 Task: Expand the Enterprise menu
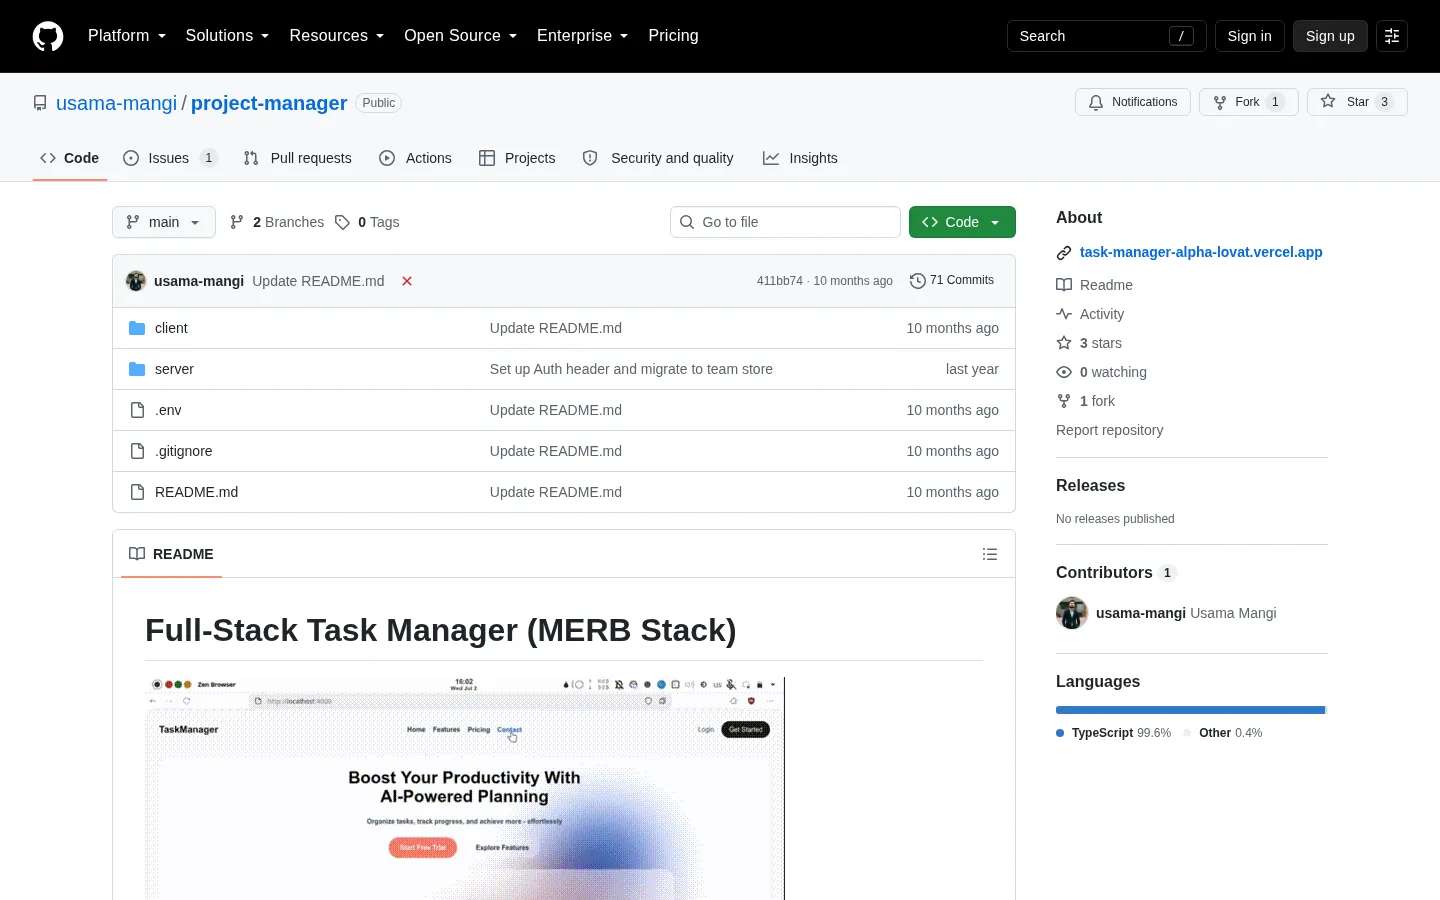(582, 36)
